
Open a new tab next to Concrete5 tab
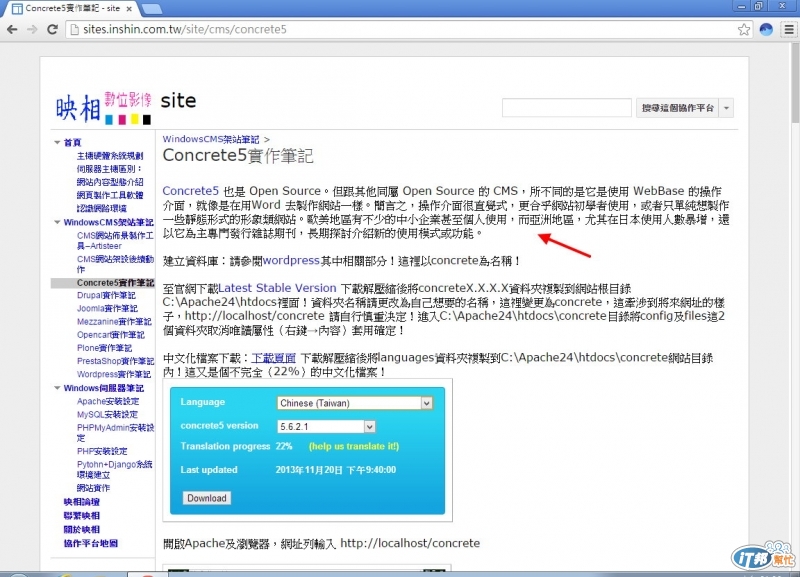click(x=152, y=9)
